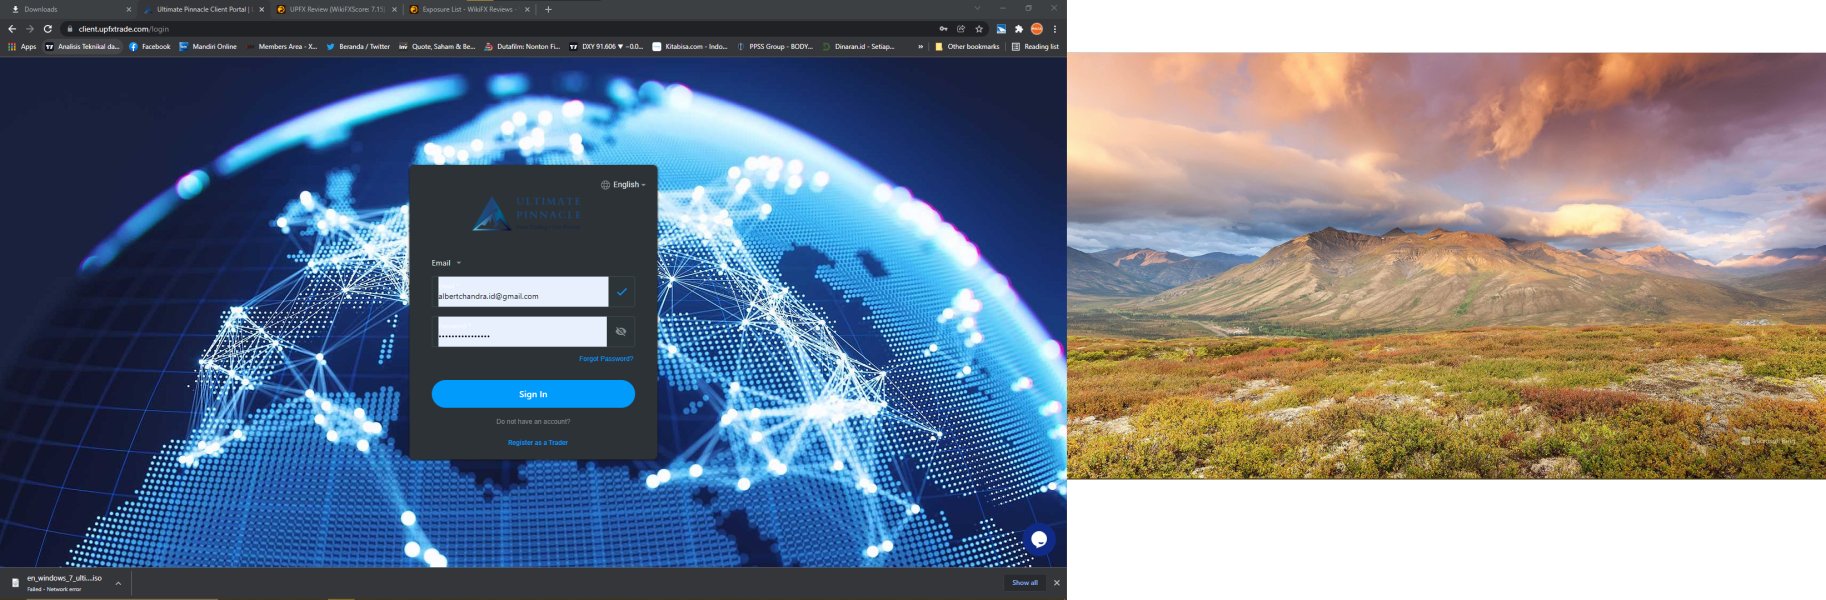Open the Chrome three-dot menu

(1055, 29)
